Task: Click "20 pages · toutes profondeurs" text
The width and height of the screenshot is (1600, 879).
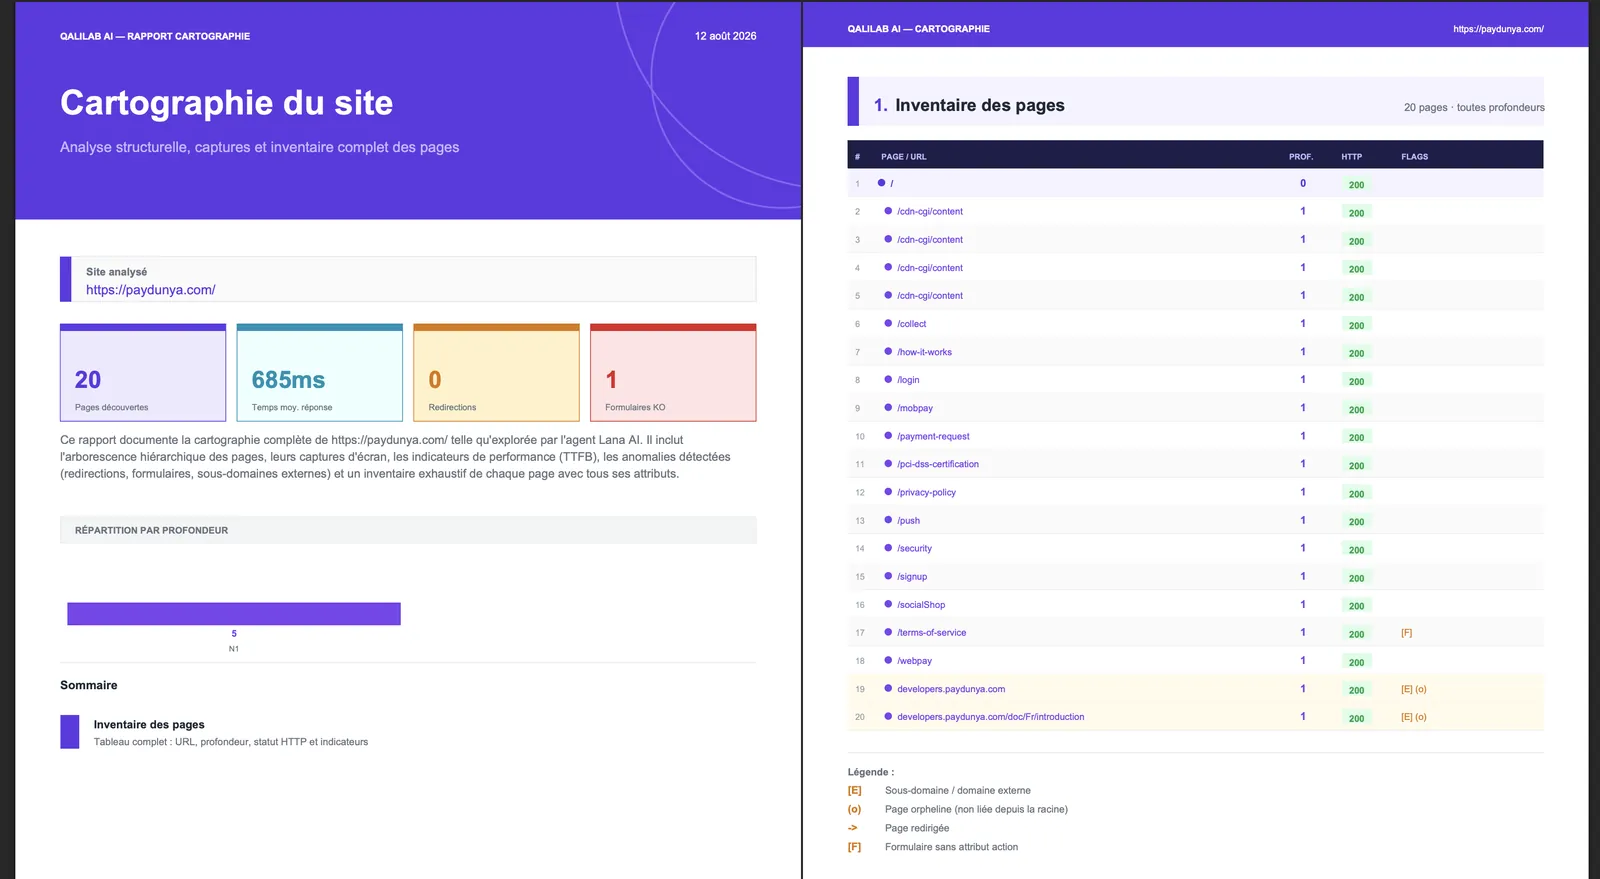Action: [1474, 107]
